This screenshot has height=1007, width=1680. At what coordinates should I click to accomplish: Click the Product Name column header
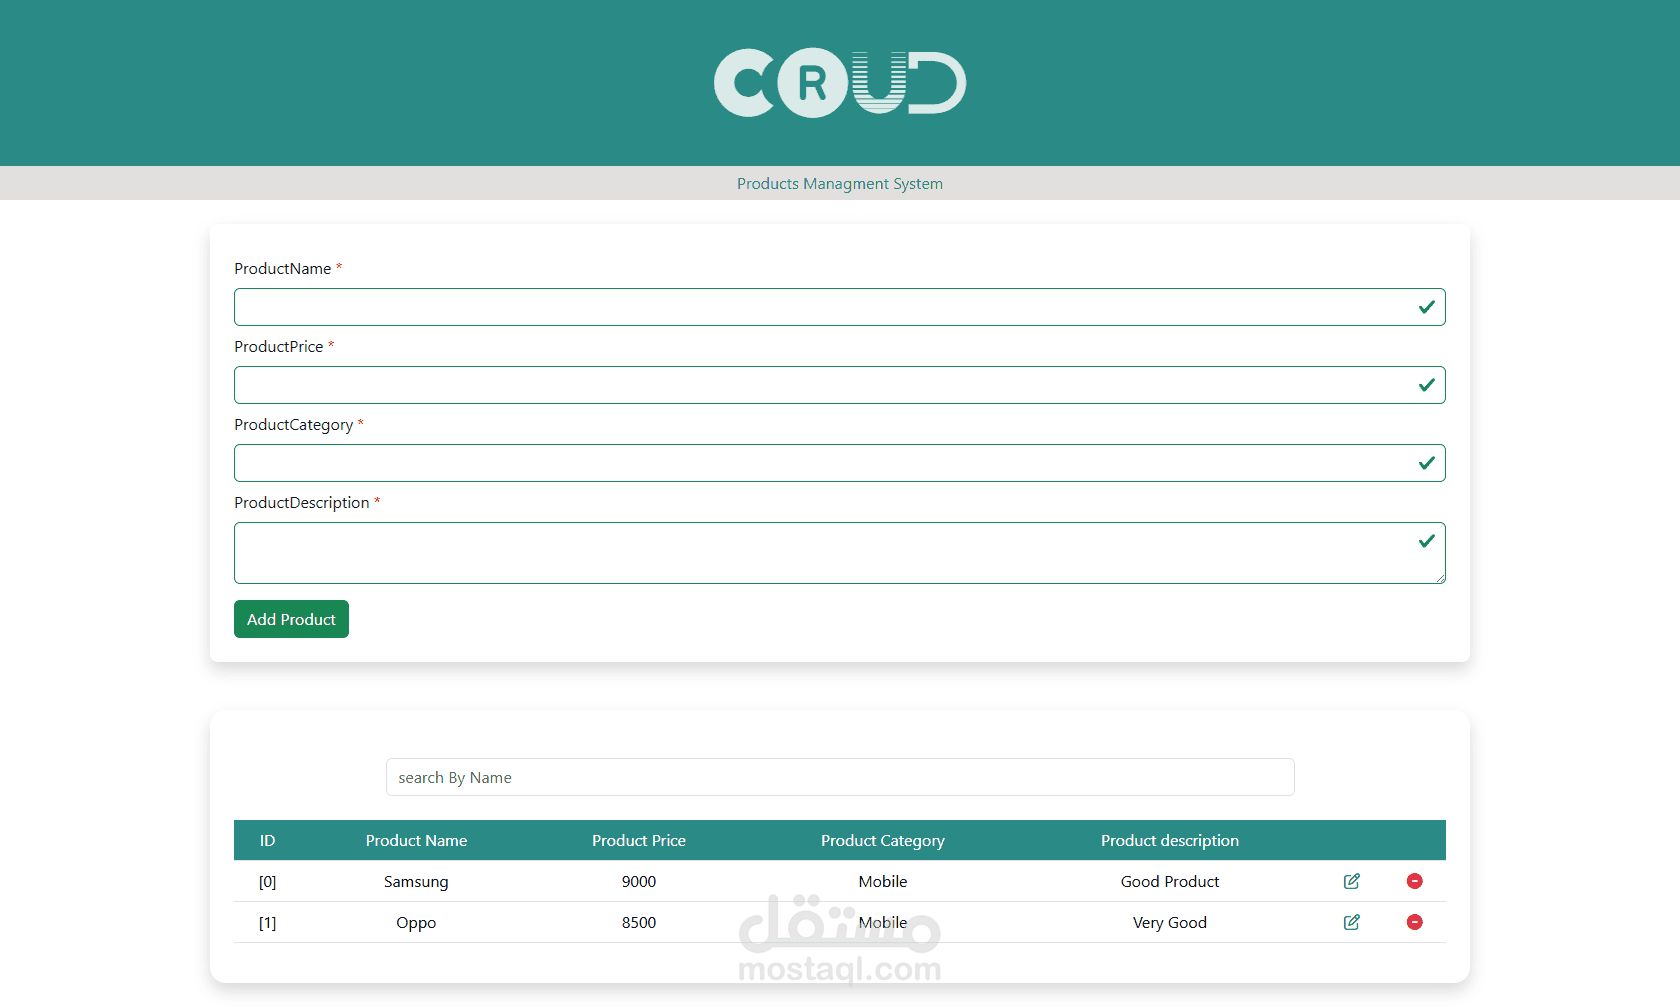tap(416, 841)
